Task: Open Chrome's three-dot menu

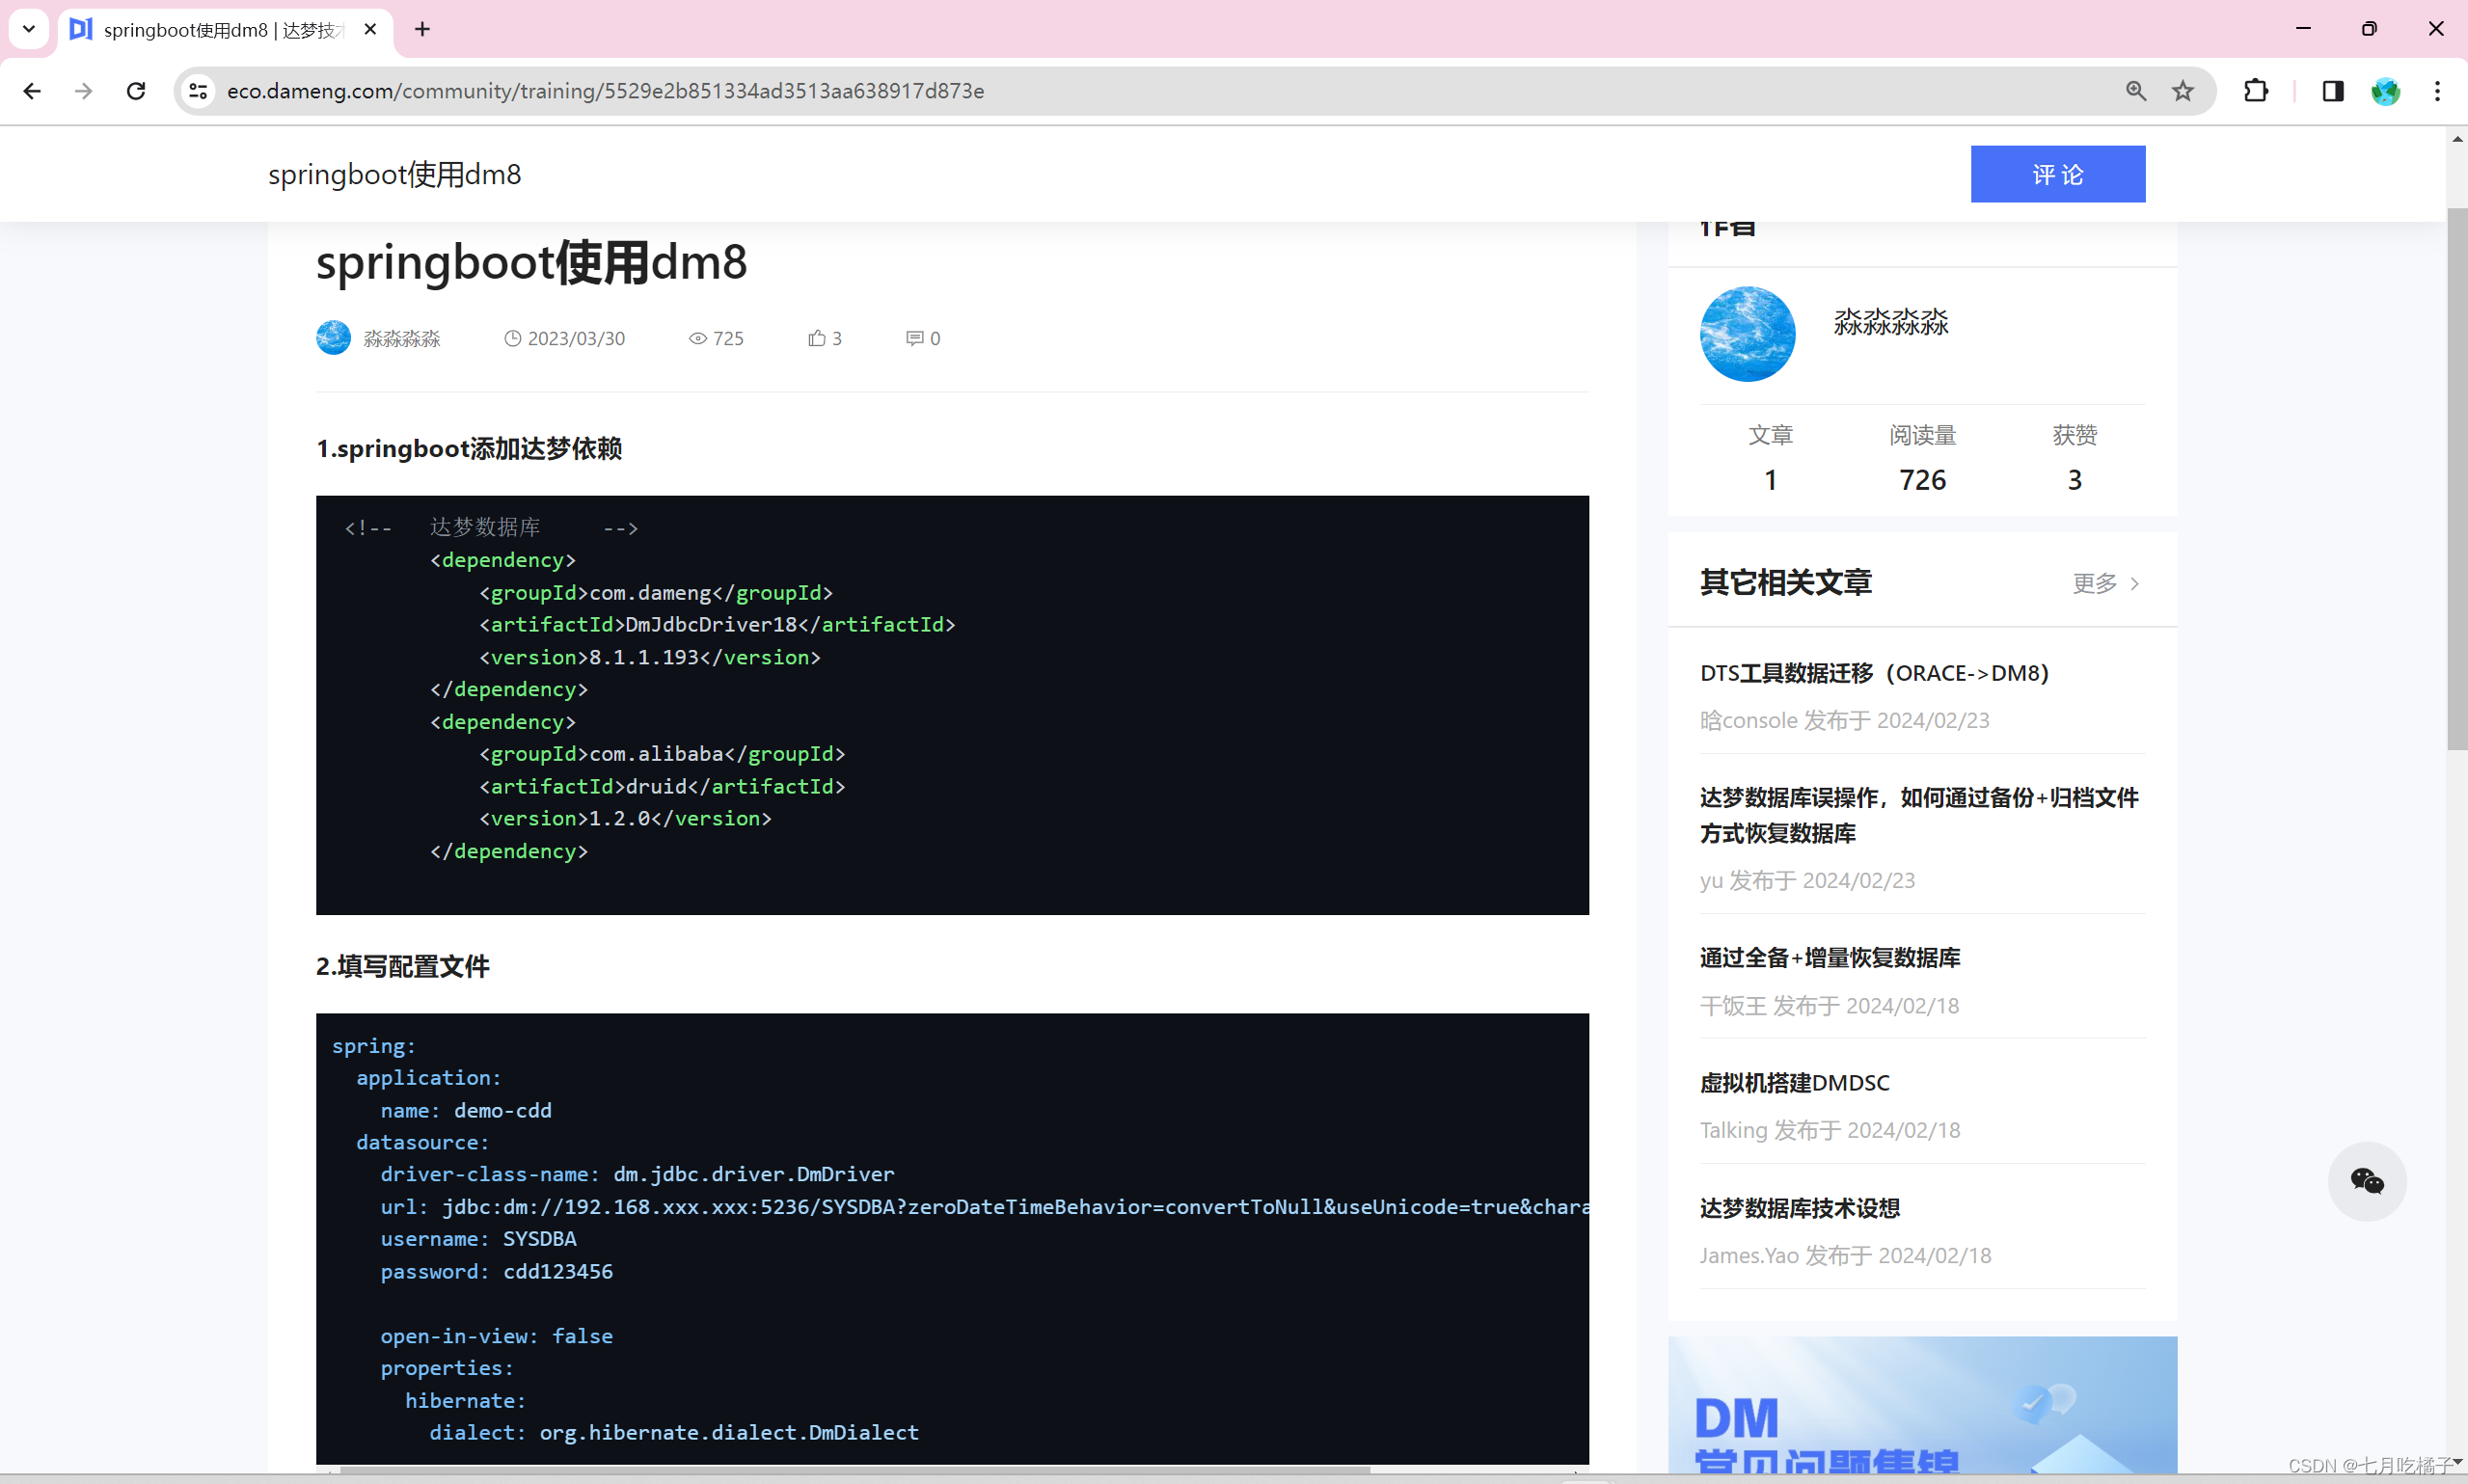Action: (x=2438, y=91)
